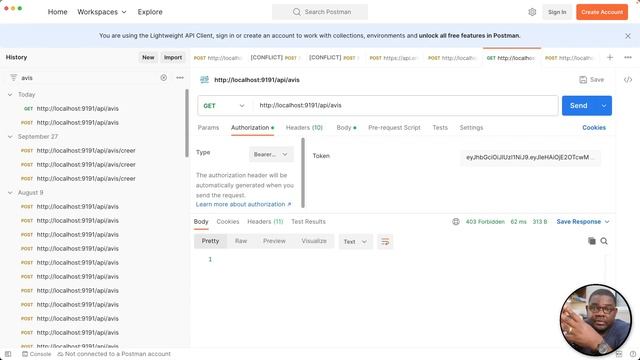Screen dimensions: 640x360
Task: Open History options ellipsis menu
Action: coord(180,78)
